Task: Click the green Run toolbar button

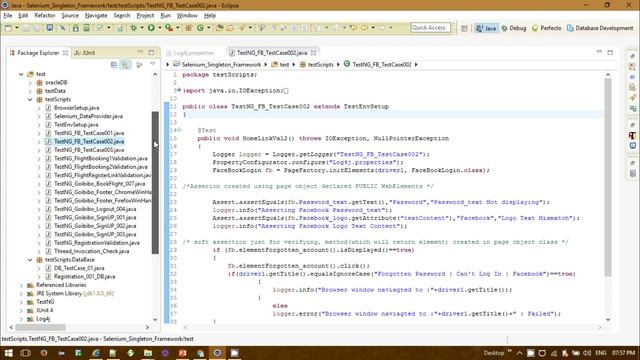Action: (151, 28)
